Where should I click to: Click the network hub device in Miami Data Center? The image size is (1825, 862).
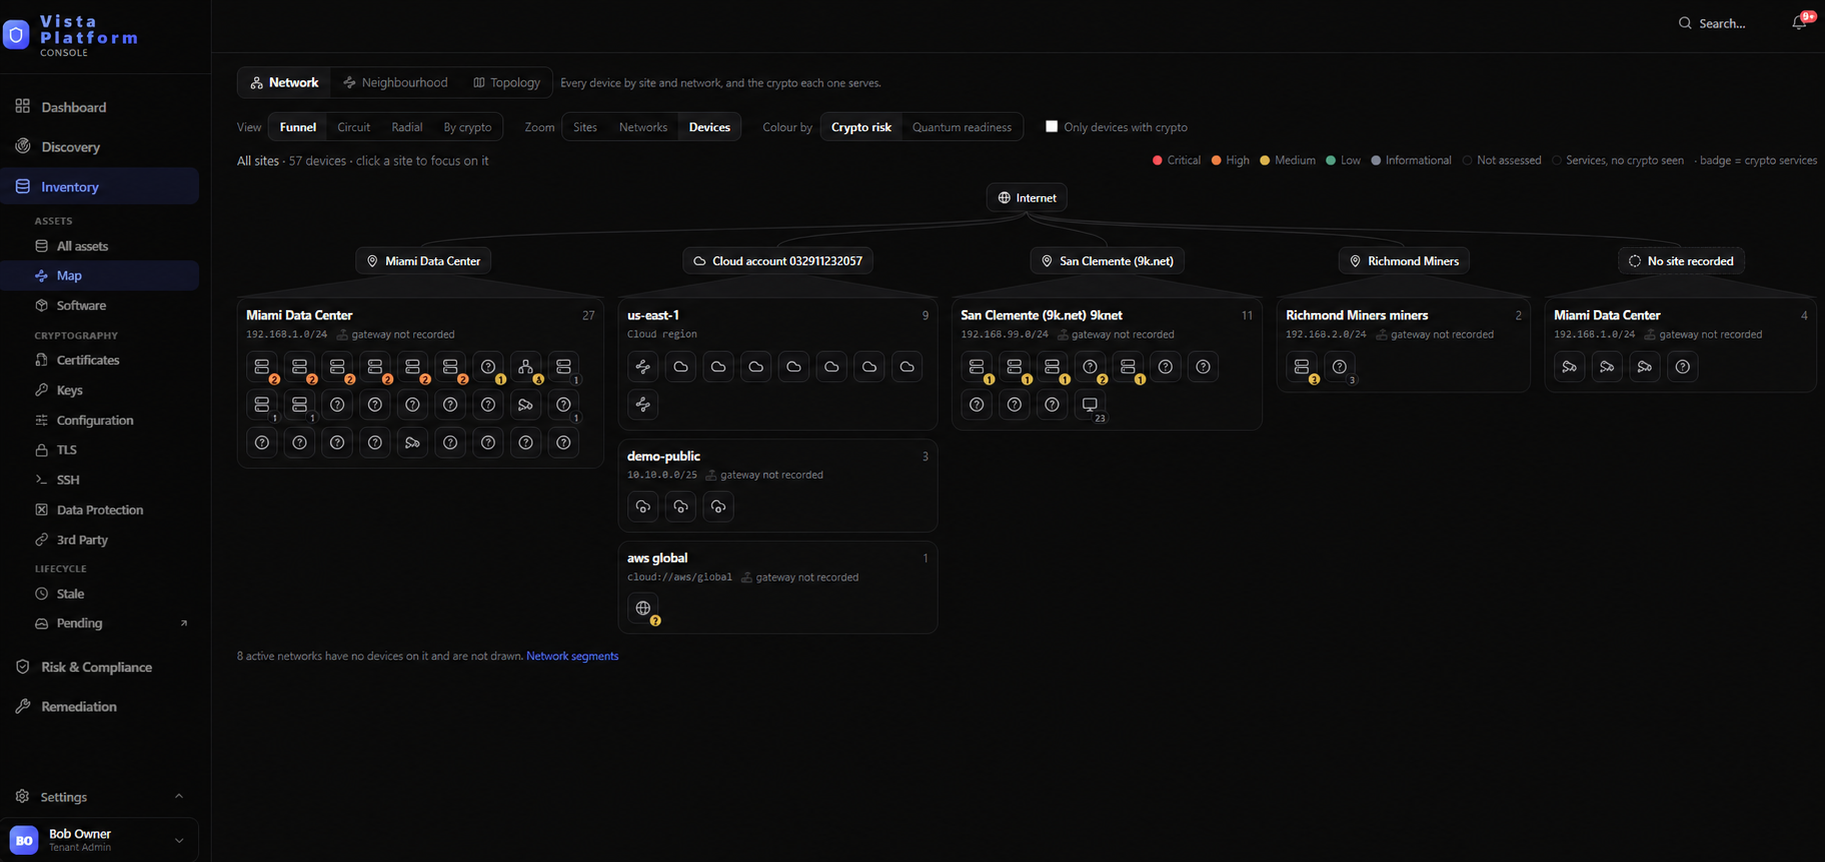tap(526, 367)
